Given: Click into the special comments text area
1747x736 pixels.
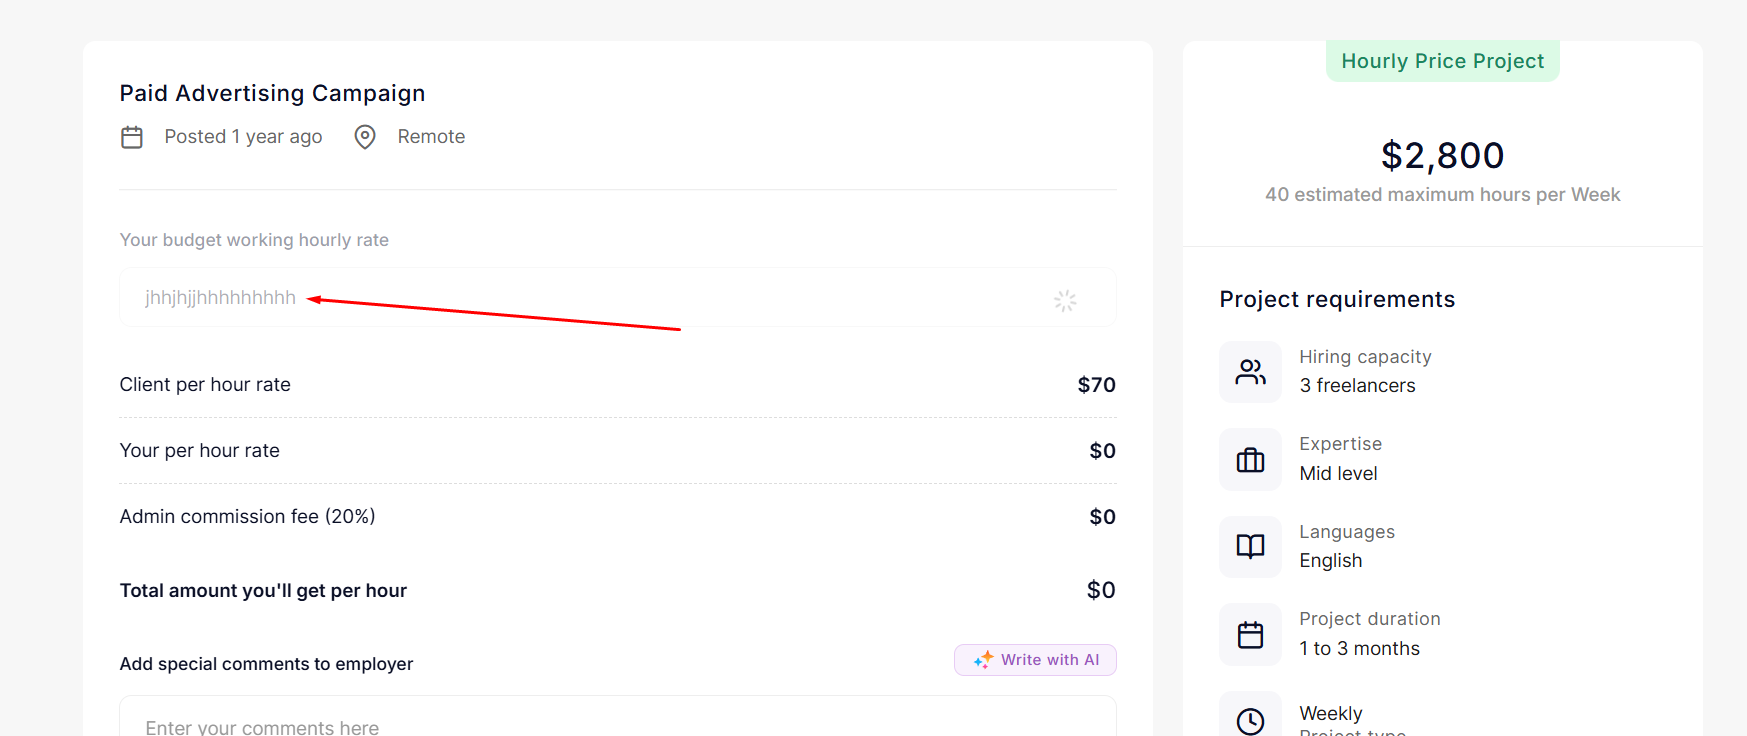Looking at the screenshot, I should click(617, 724).
